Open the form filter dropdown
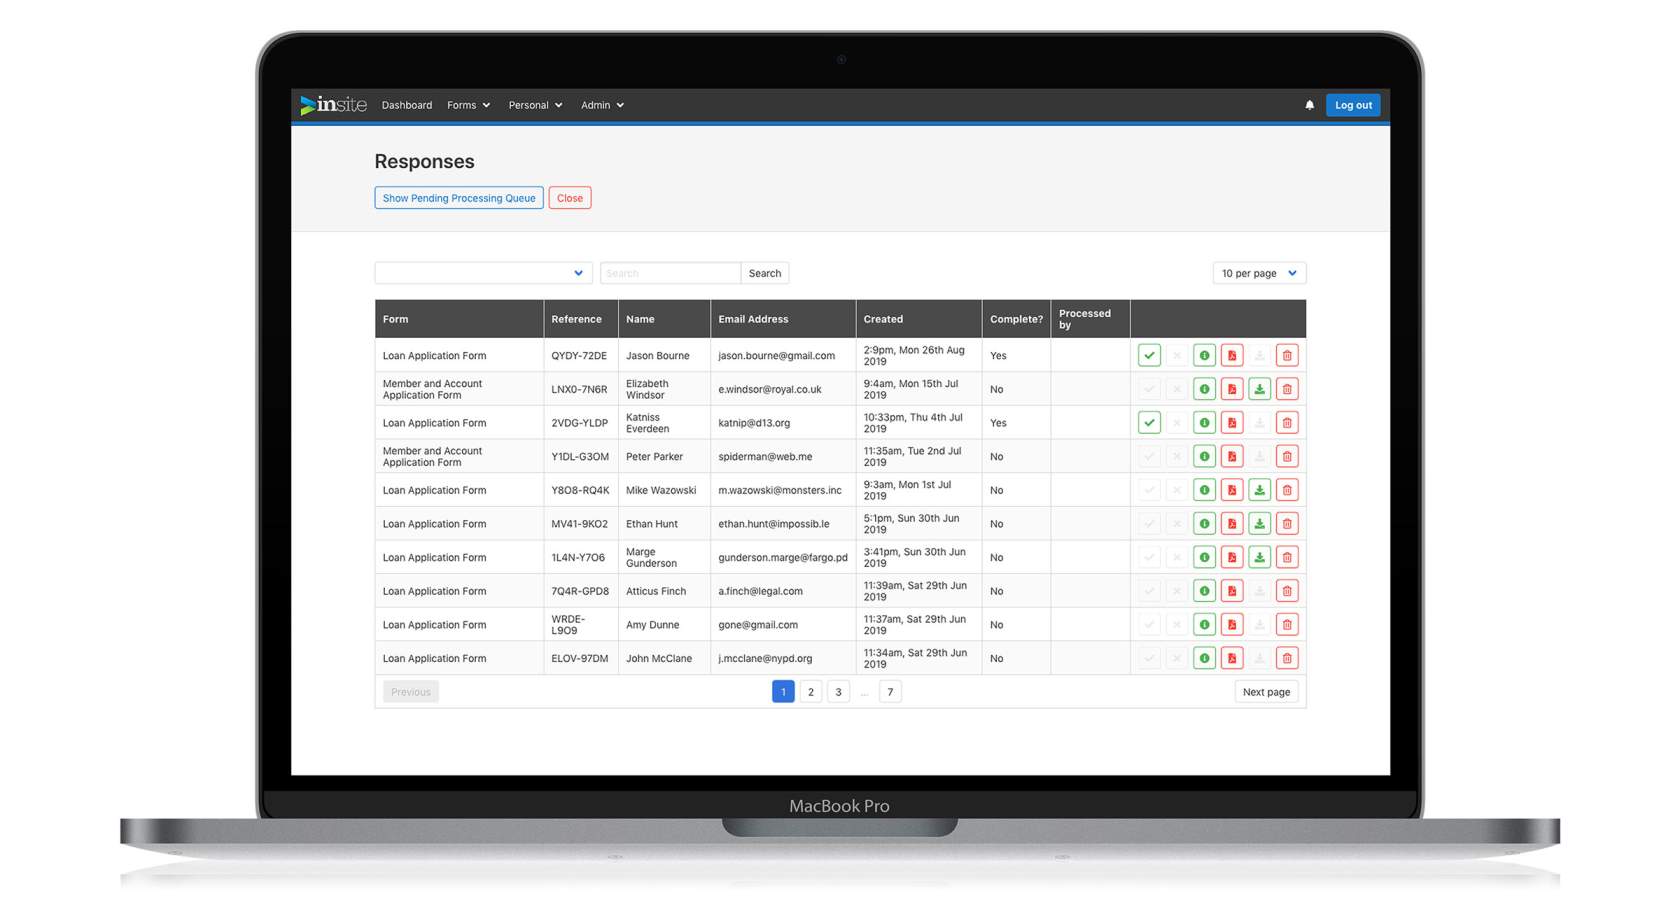Image resolution: width=1680 pixels, height=921 pixels. click(x=483, y=273)
